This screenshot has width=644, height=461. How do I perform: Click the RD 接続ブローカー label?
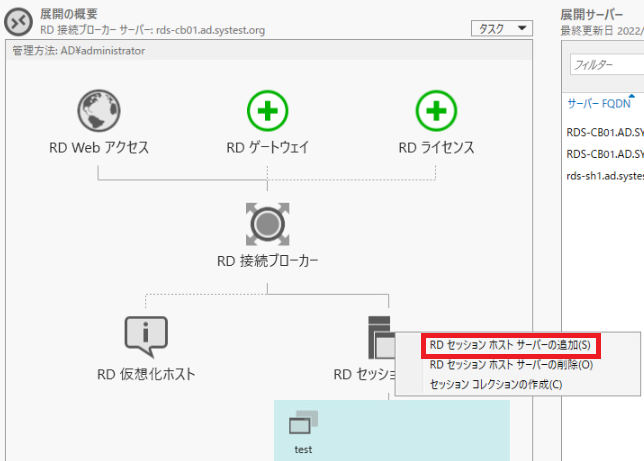[x=267, y=261]
